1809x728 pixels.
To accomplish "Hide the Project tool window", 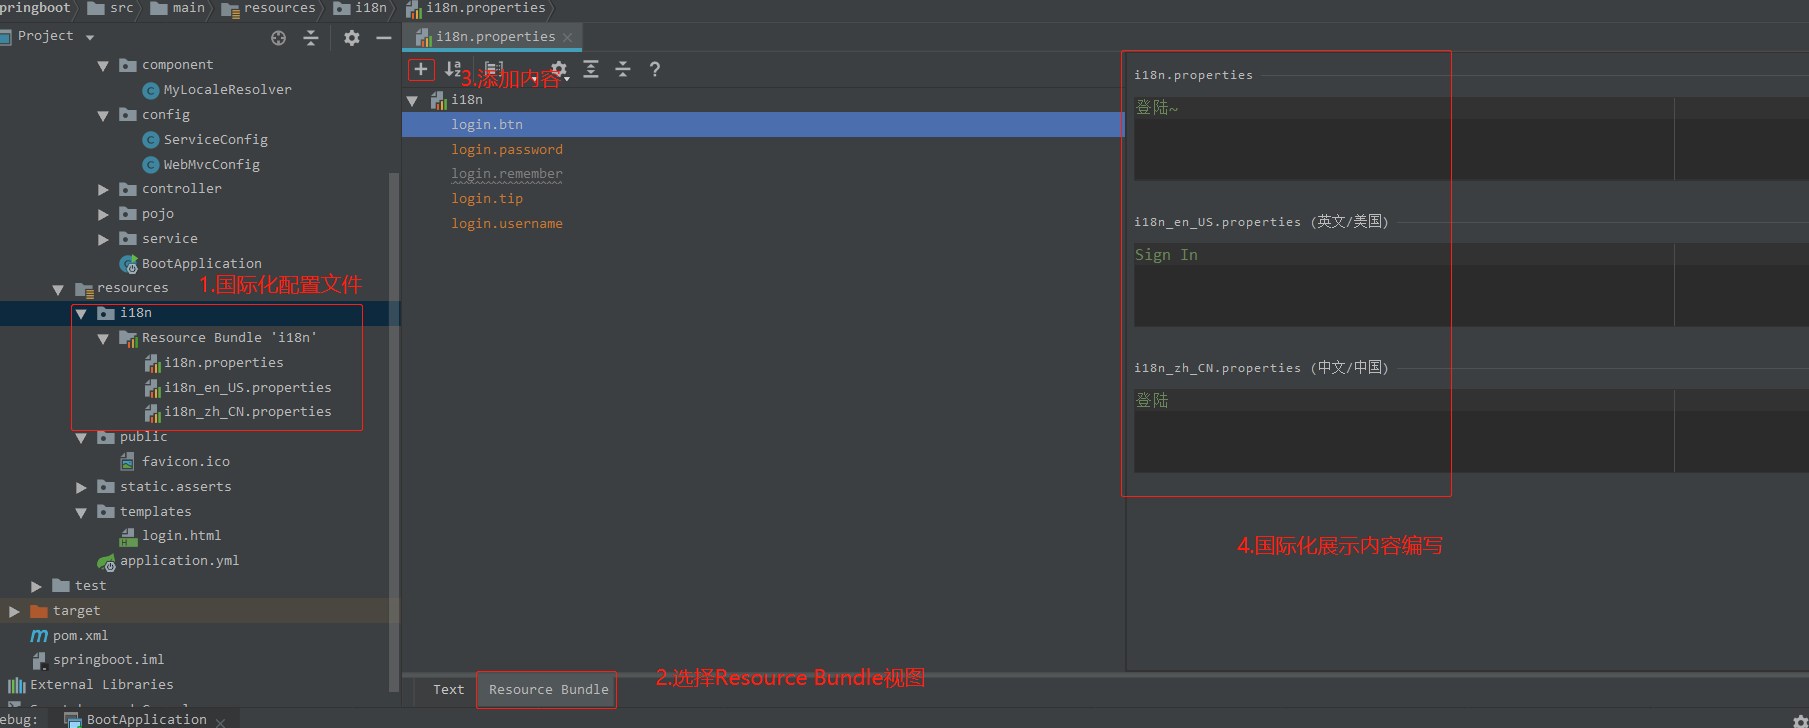I will pyautogui.click(x=383, y=37).
